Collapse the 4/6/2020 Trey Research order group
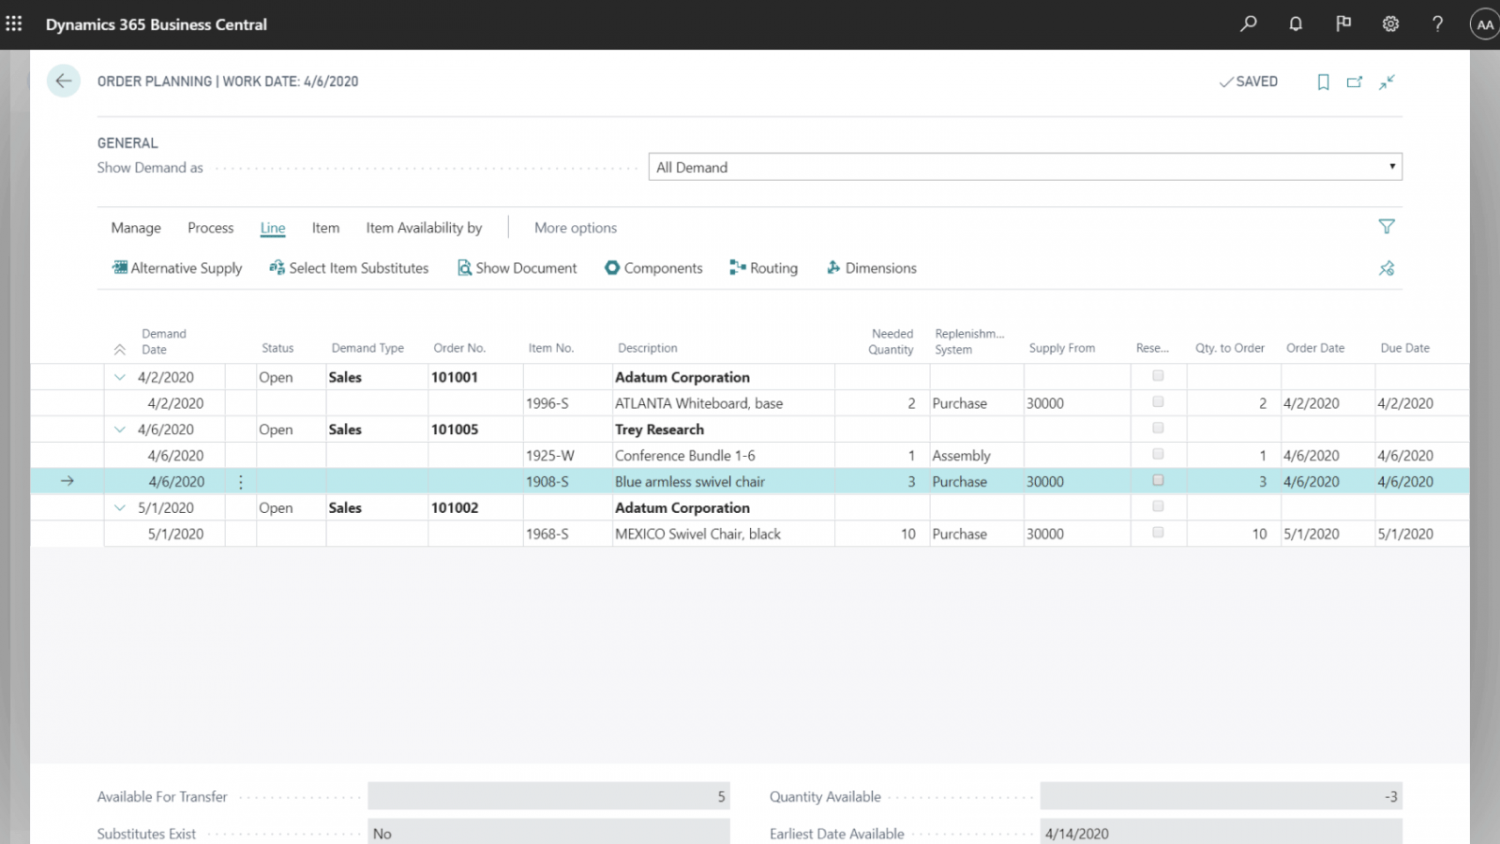Screen dimensions: 1500x844 pyautogui.click(x=119, y=428)
